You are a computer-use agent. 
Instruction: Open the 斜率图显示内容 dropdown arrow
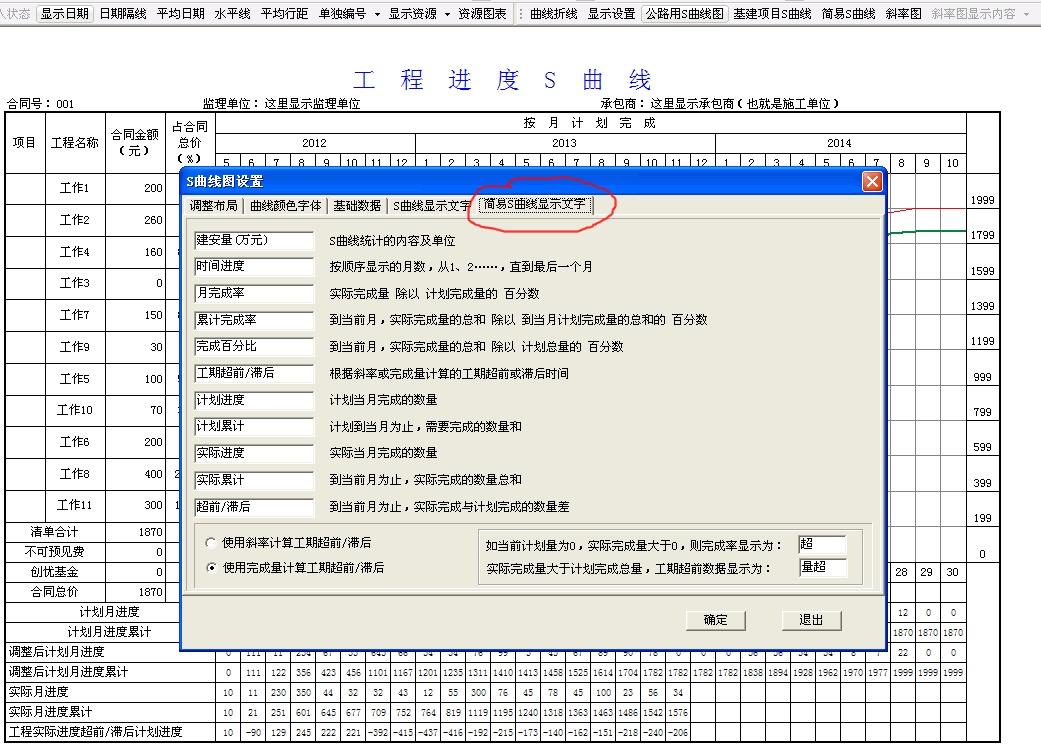[x=1026, y=14]
